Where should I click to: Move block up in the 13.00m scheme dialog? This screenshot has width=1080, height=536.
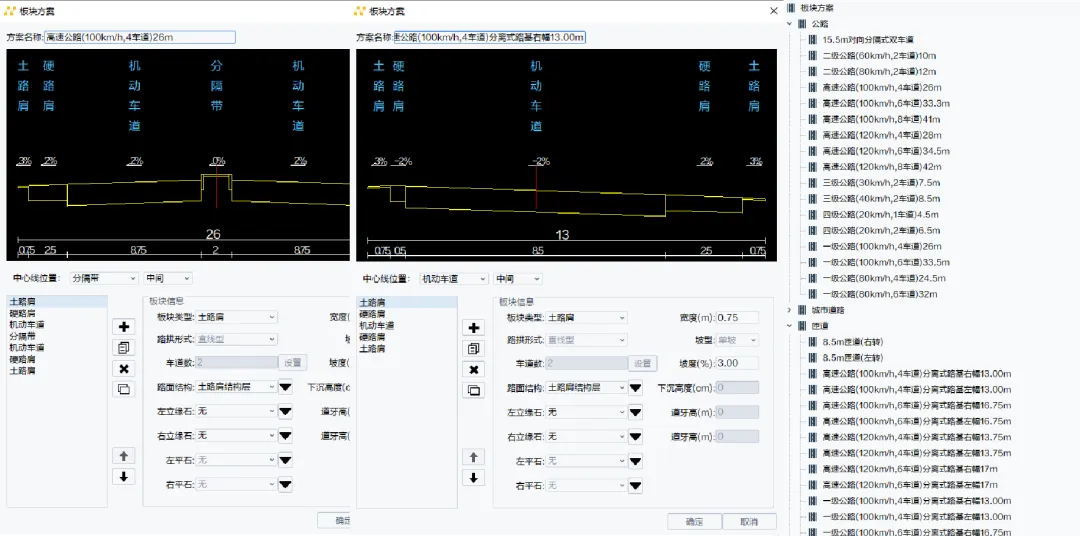coord(473,457)
